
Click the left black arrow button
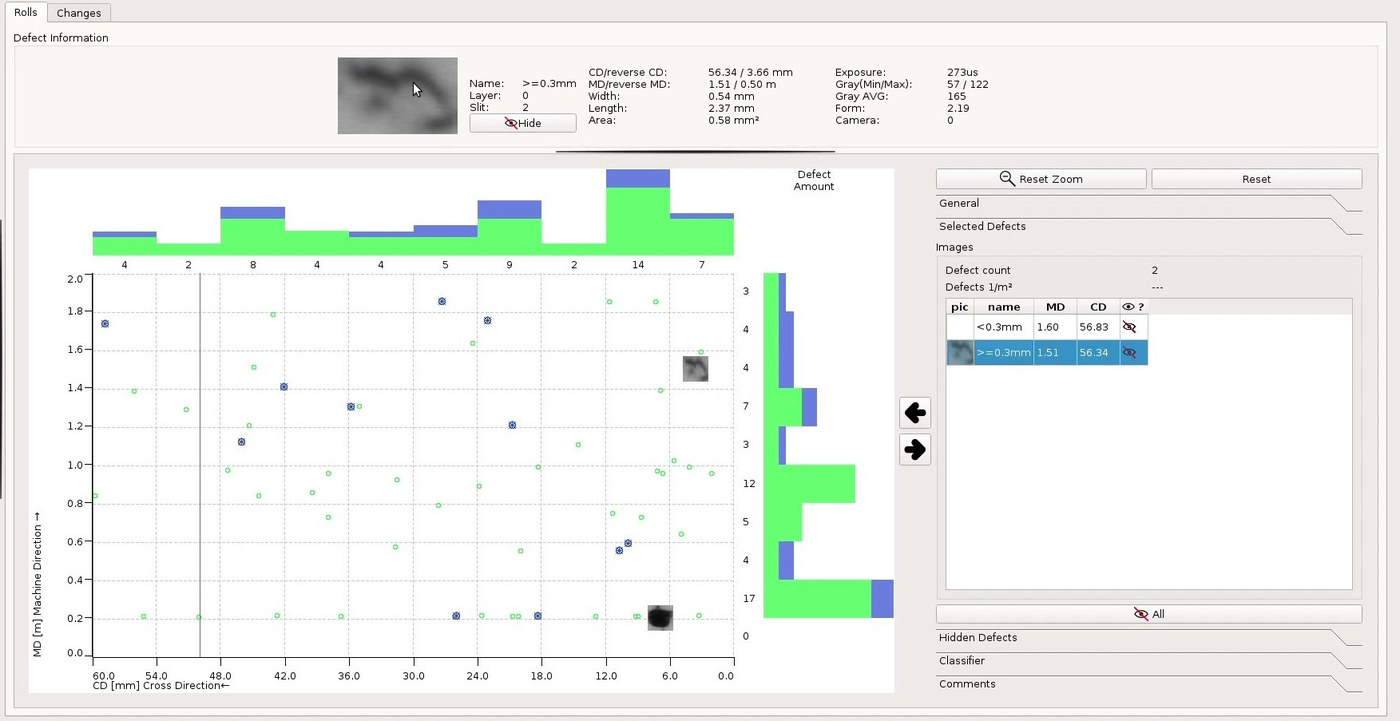click(914, 412)
